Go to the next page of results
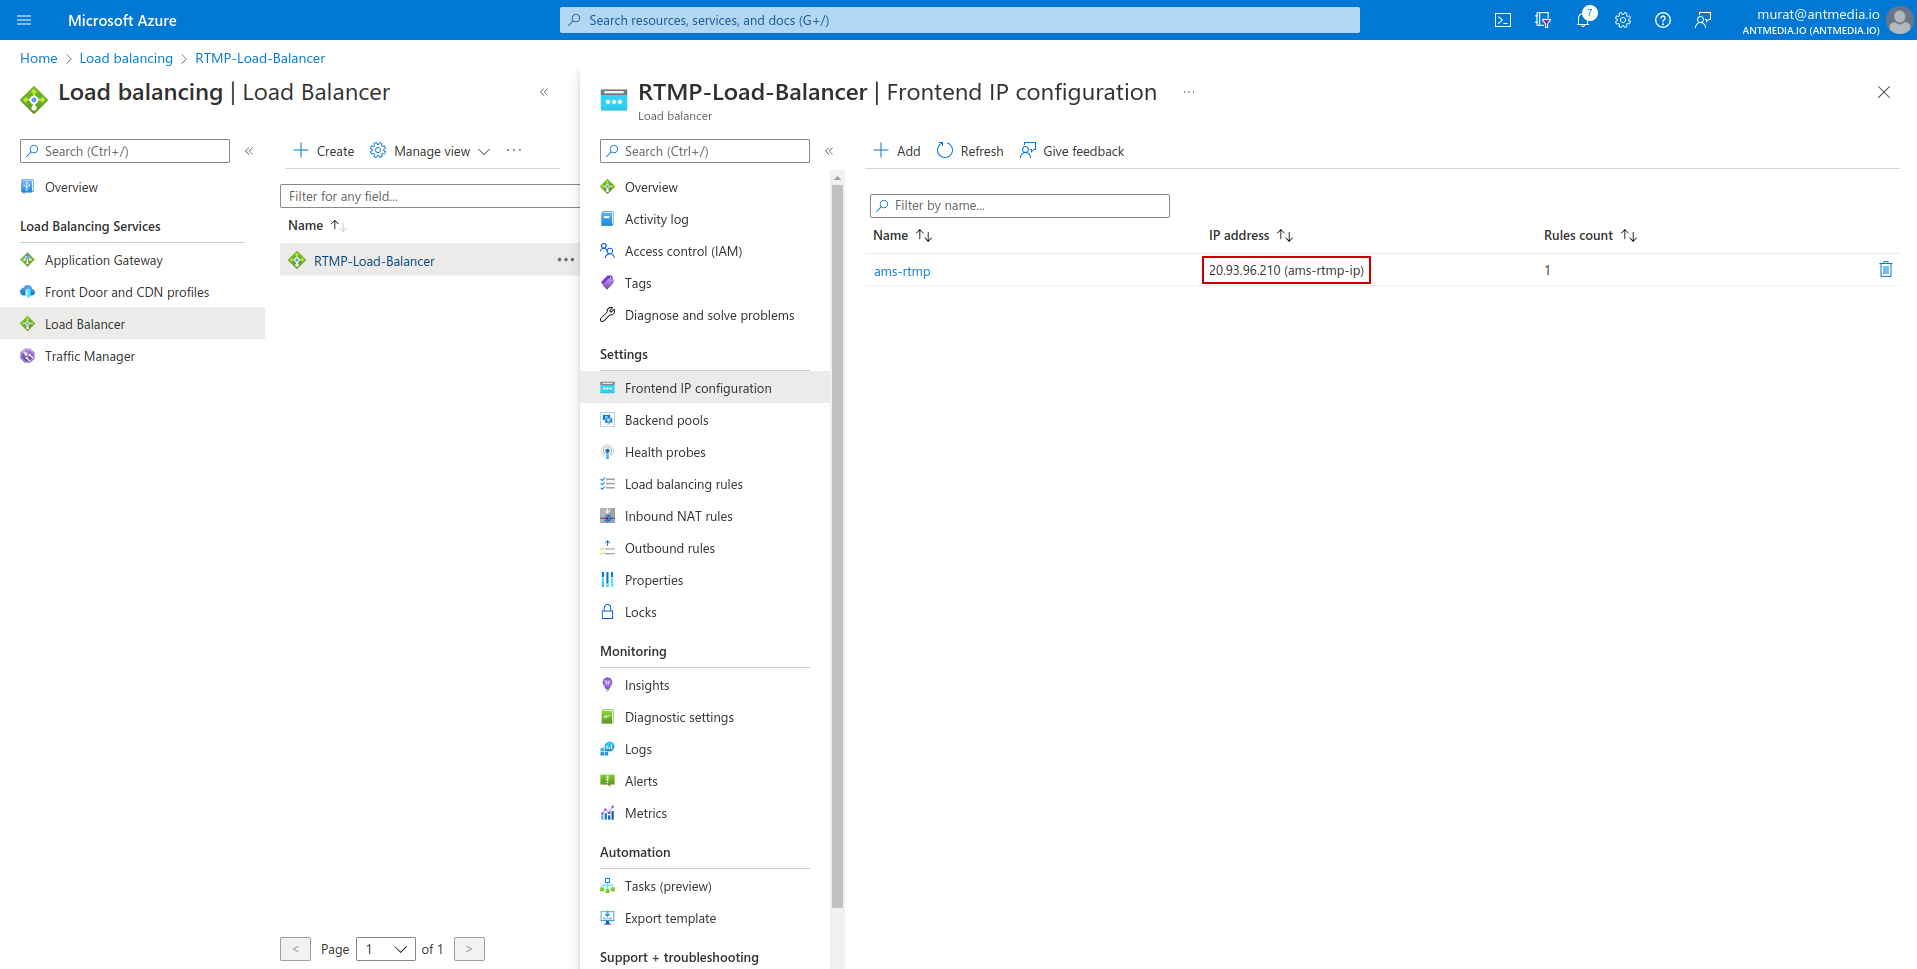 [469, 949]
